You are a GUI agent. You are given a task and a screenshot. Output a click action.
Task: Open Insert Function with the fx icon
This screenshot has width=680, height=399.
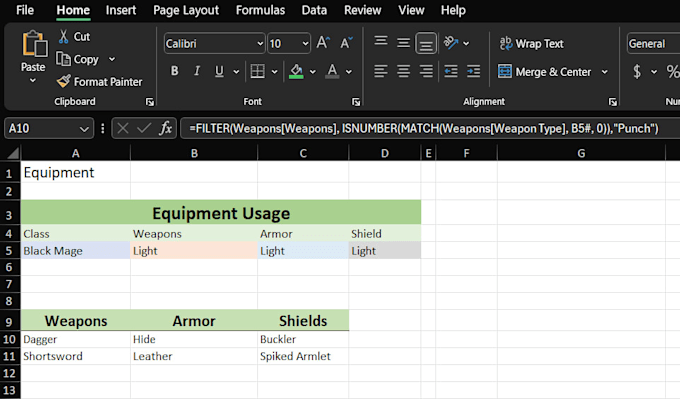coord(166,128)
